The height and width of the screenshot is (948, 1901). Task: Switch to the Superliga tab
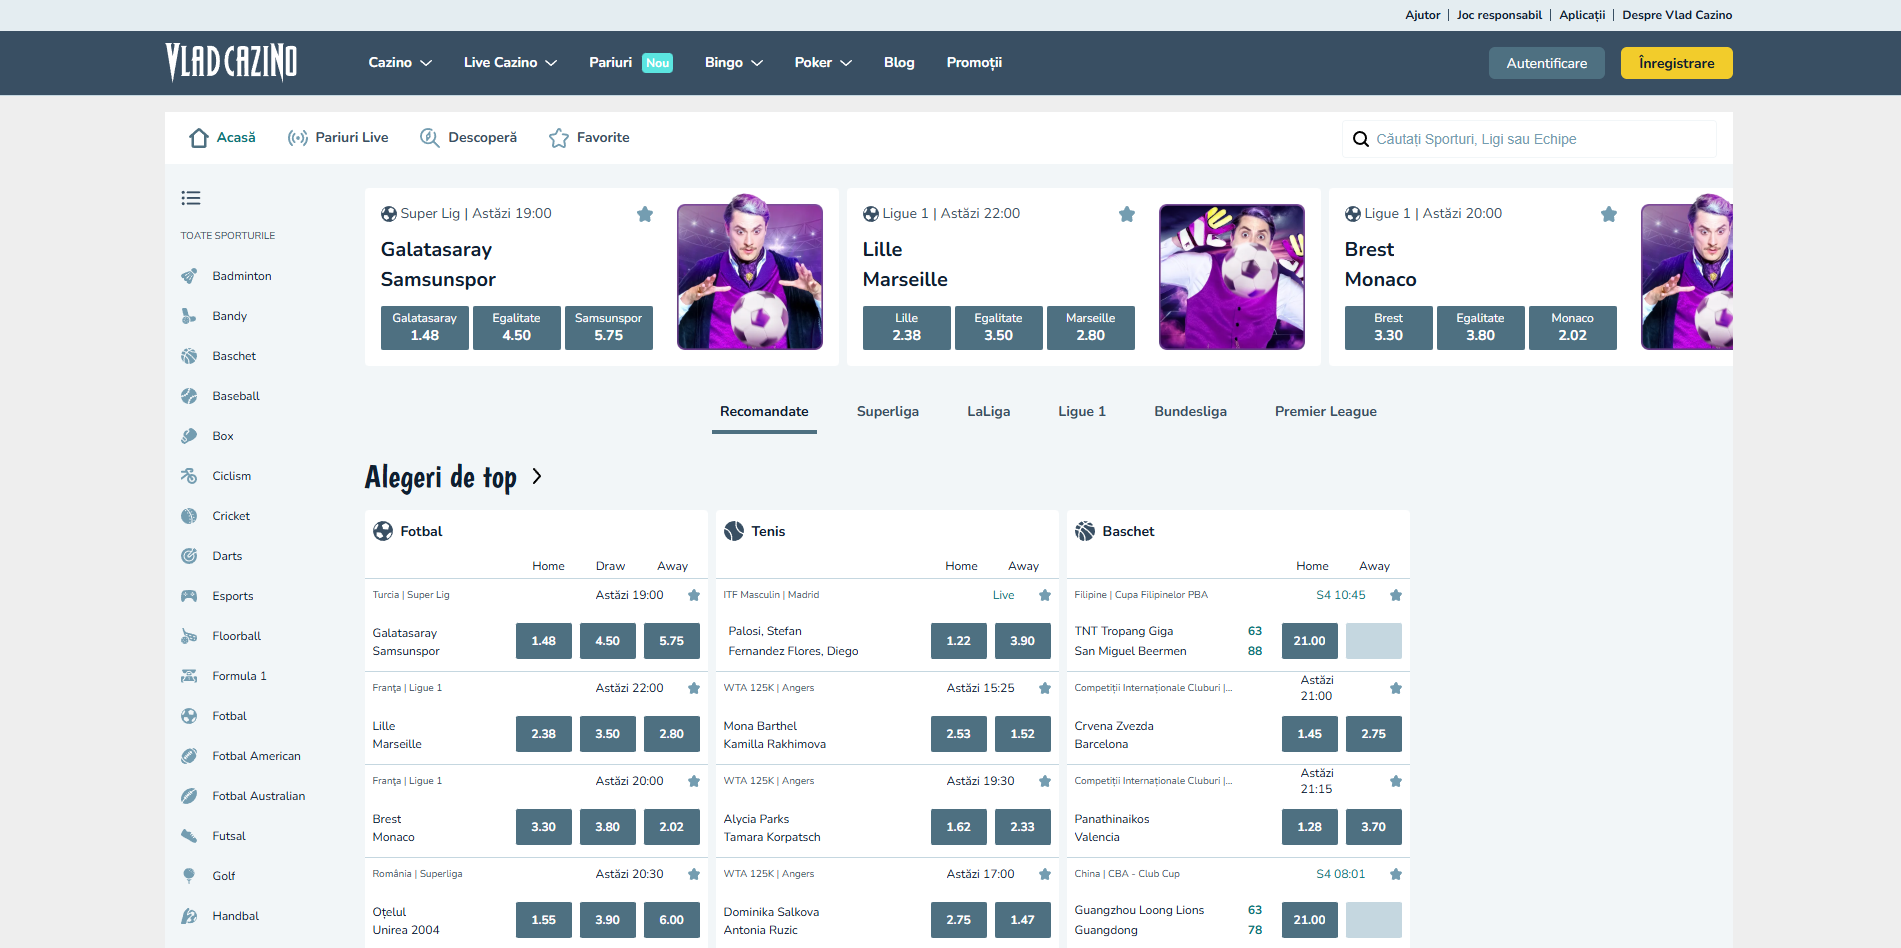click(x=887, y=411)
